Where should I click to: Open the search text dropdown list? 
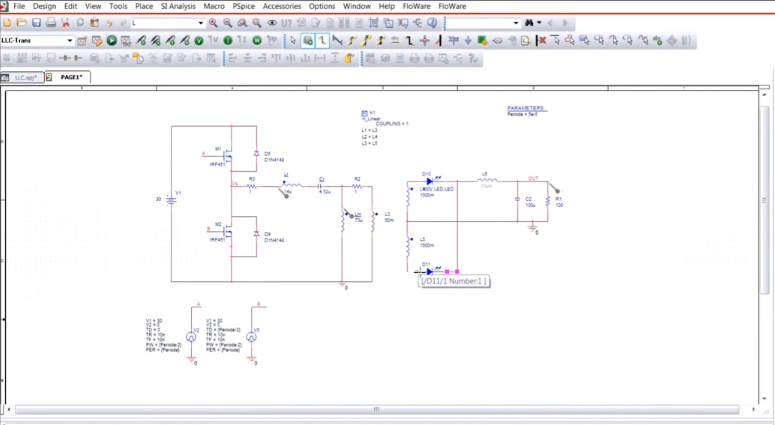click(x=516, y=23)
